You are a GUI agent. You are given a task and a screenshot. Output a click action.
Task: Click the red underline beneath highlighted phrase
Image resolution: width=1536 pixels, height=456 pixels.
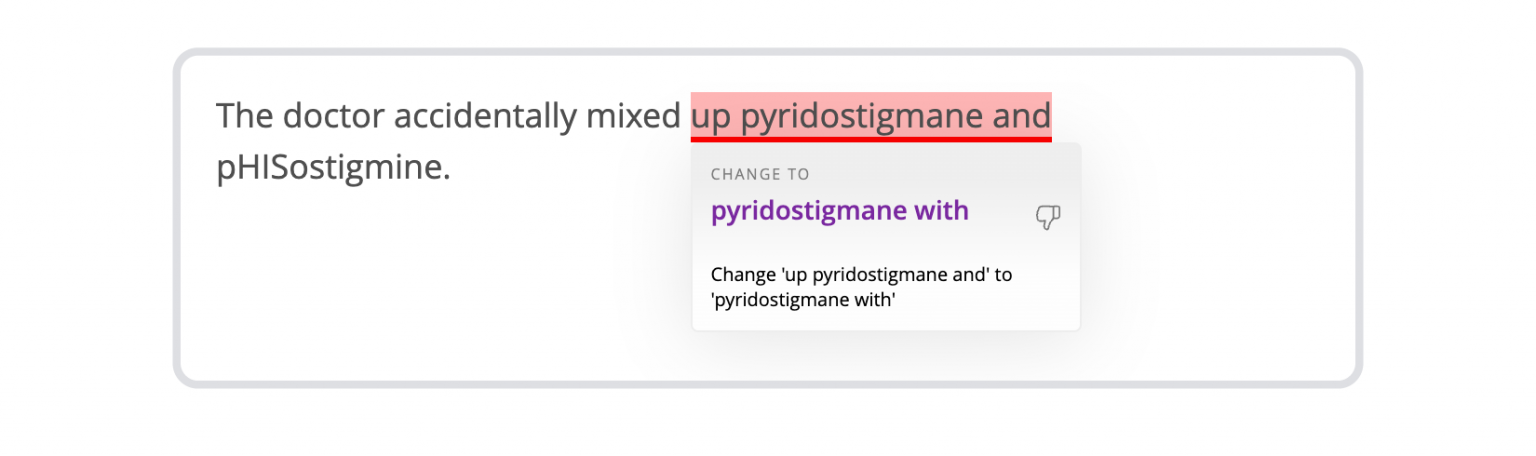[x=870, y=139]
